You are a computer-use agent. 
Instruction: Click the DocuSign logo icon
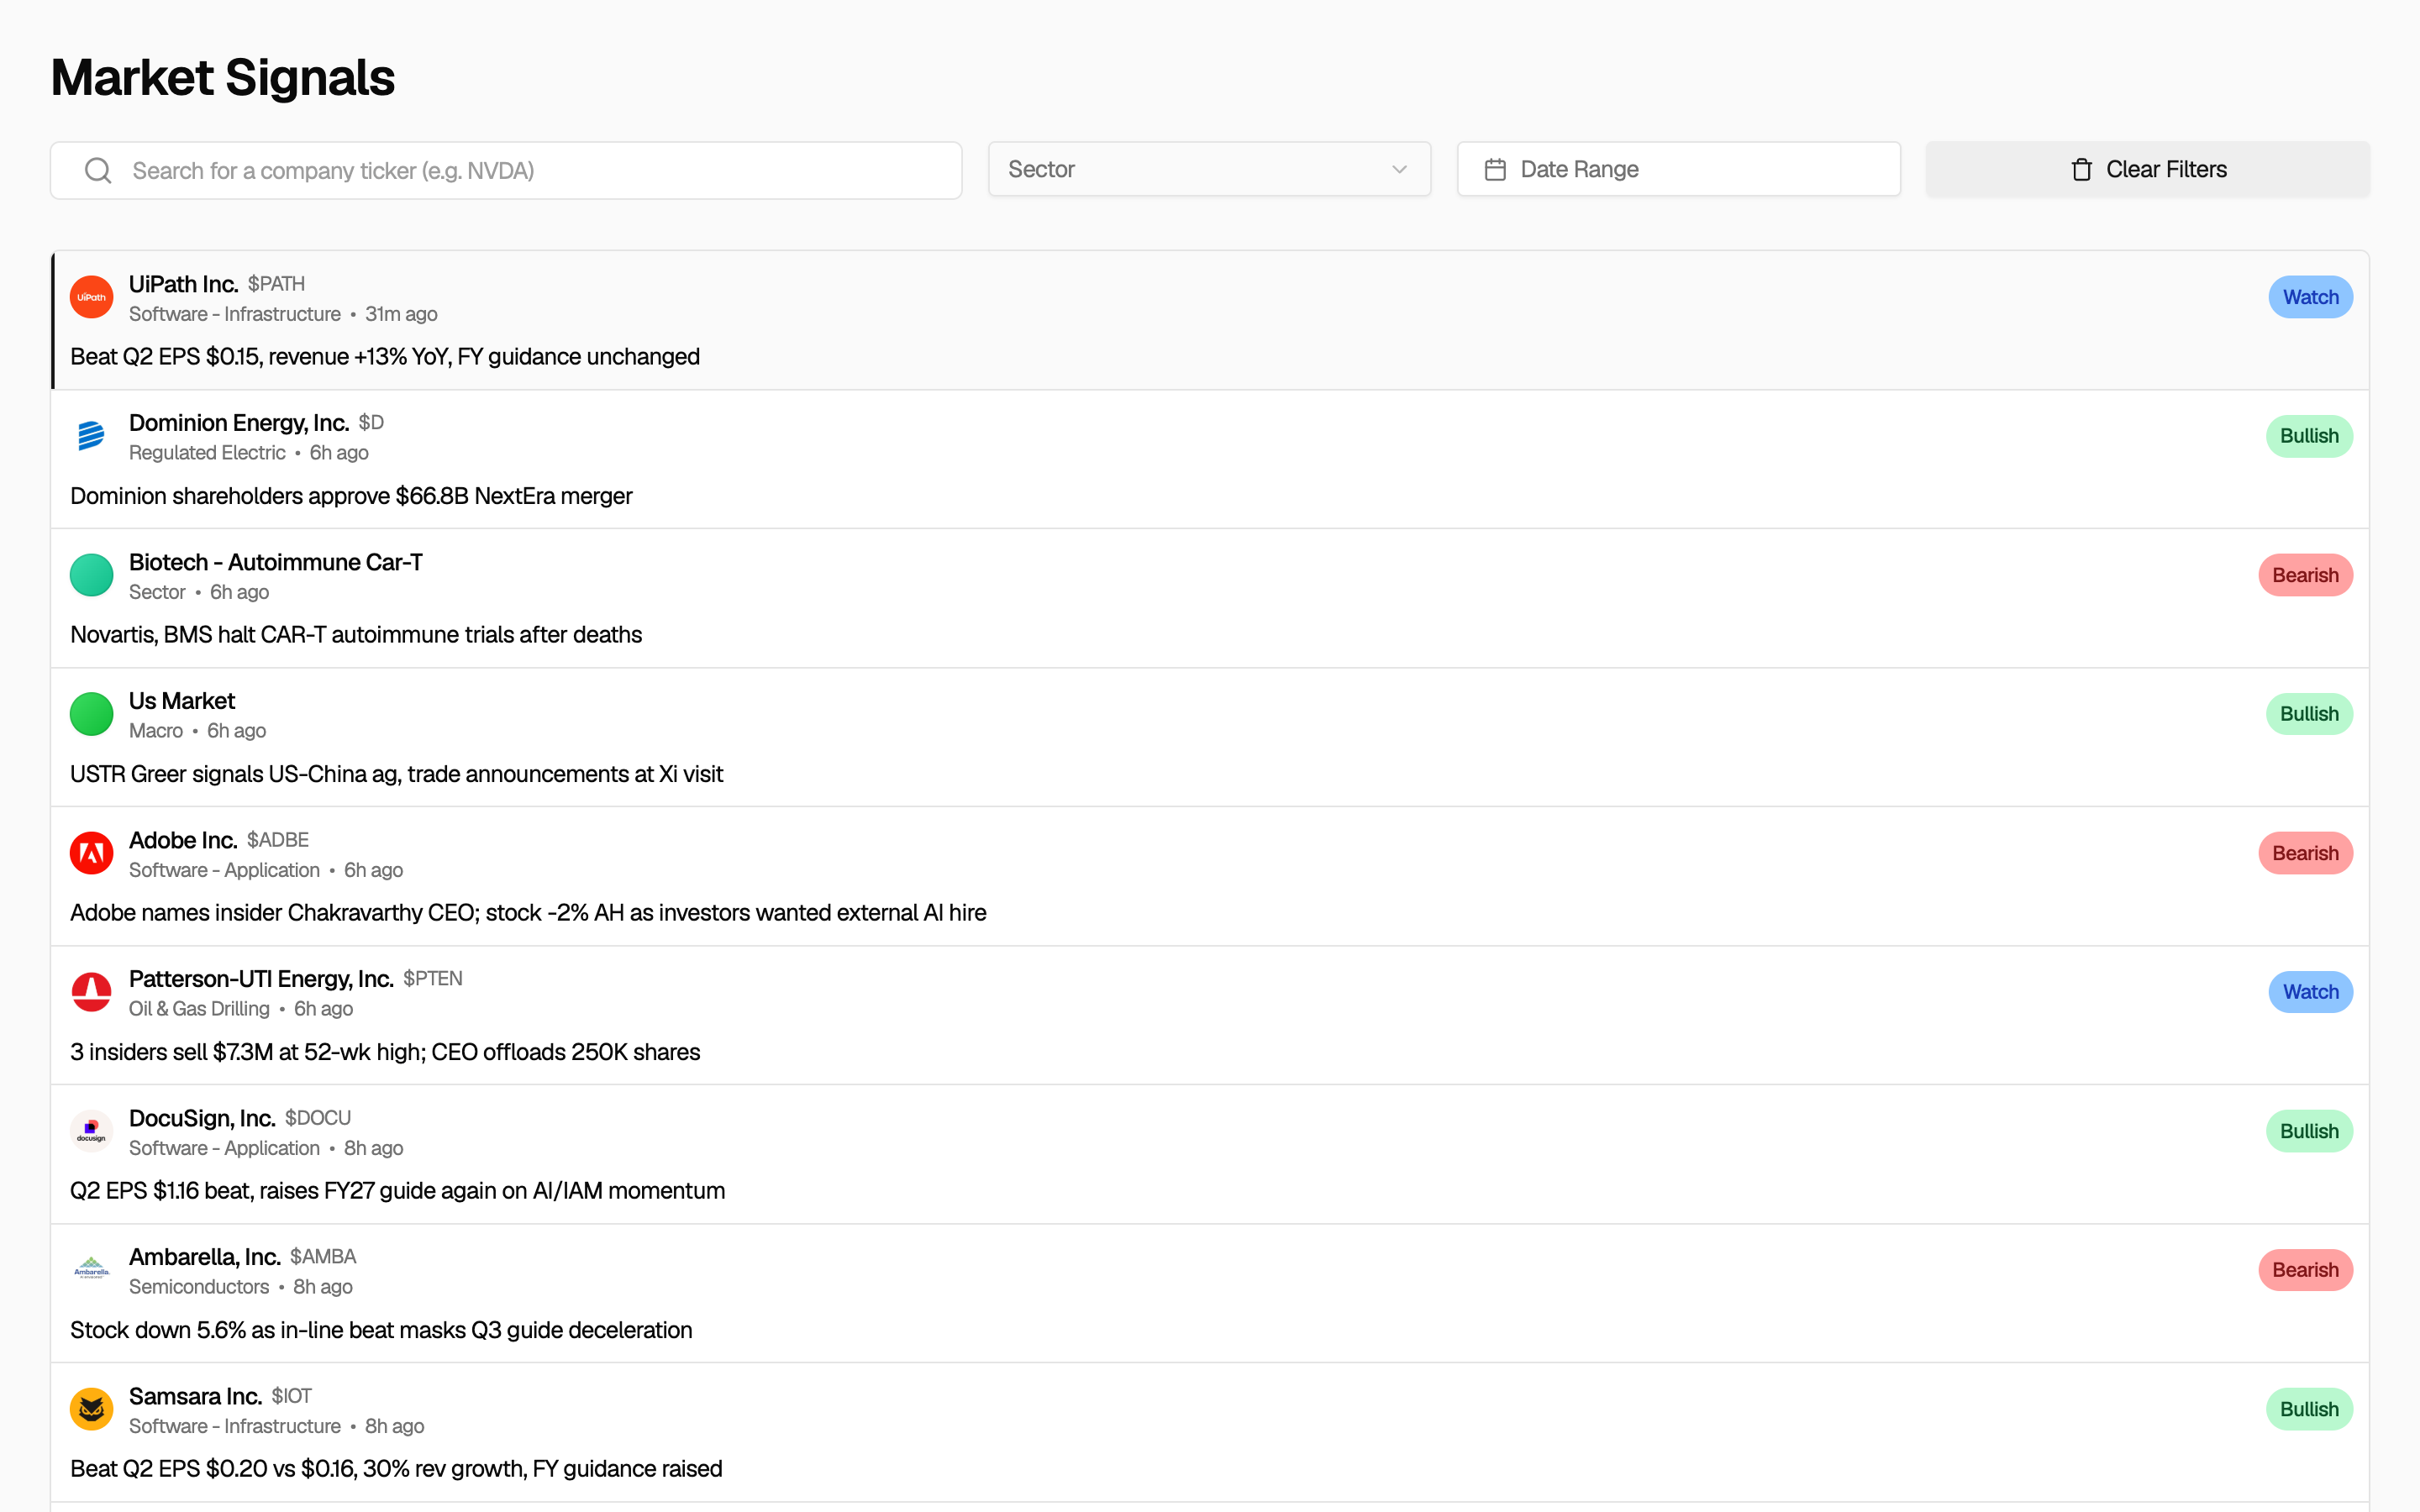point(91,1131)
